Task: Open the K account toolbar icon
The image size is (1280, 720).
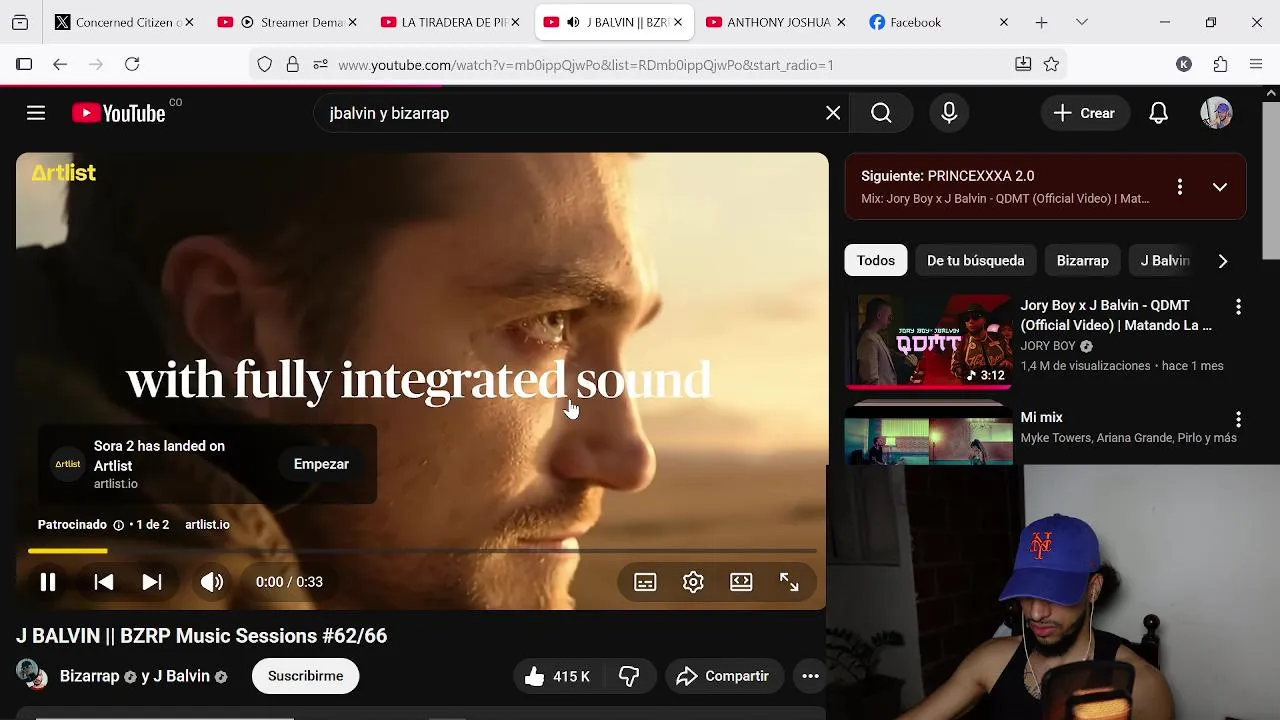Action: [1184, 64]
